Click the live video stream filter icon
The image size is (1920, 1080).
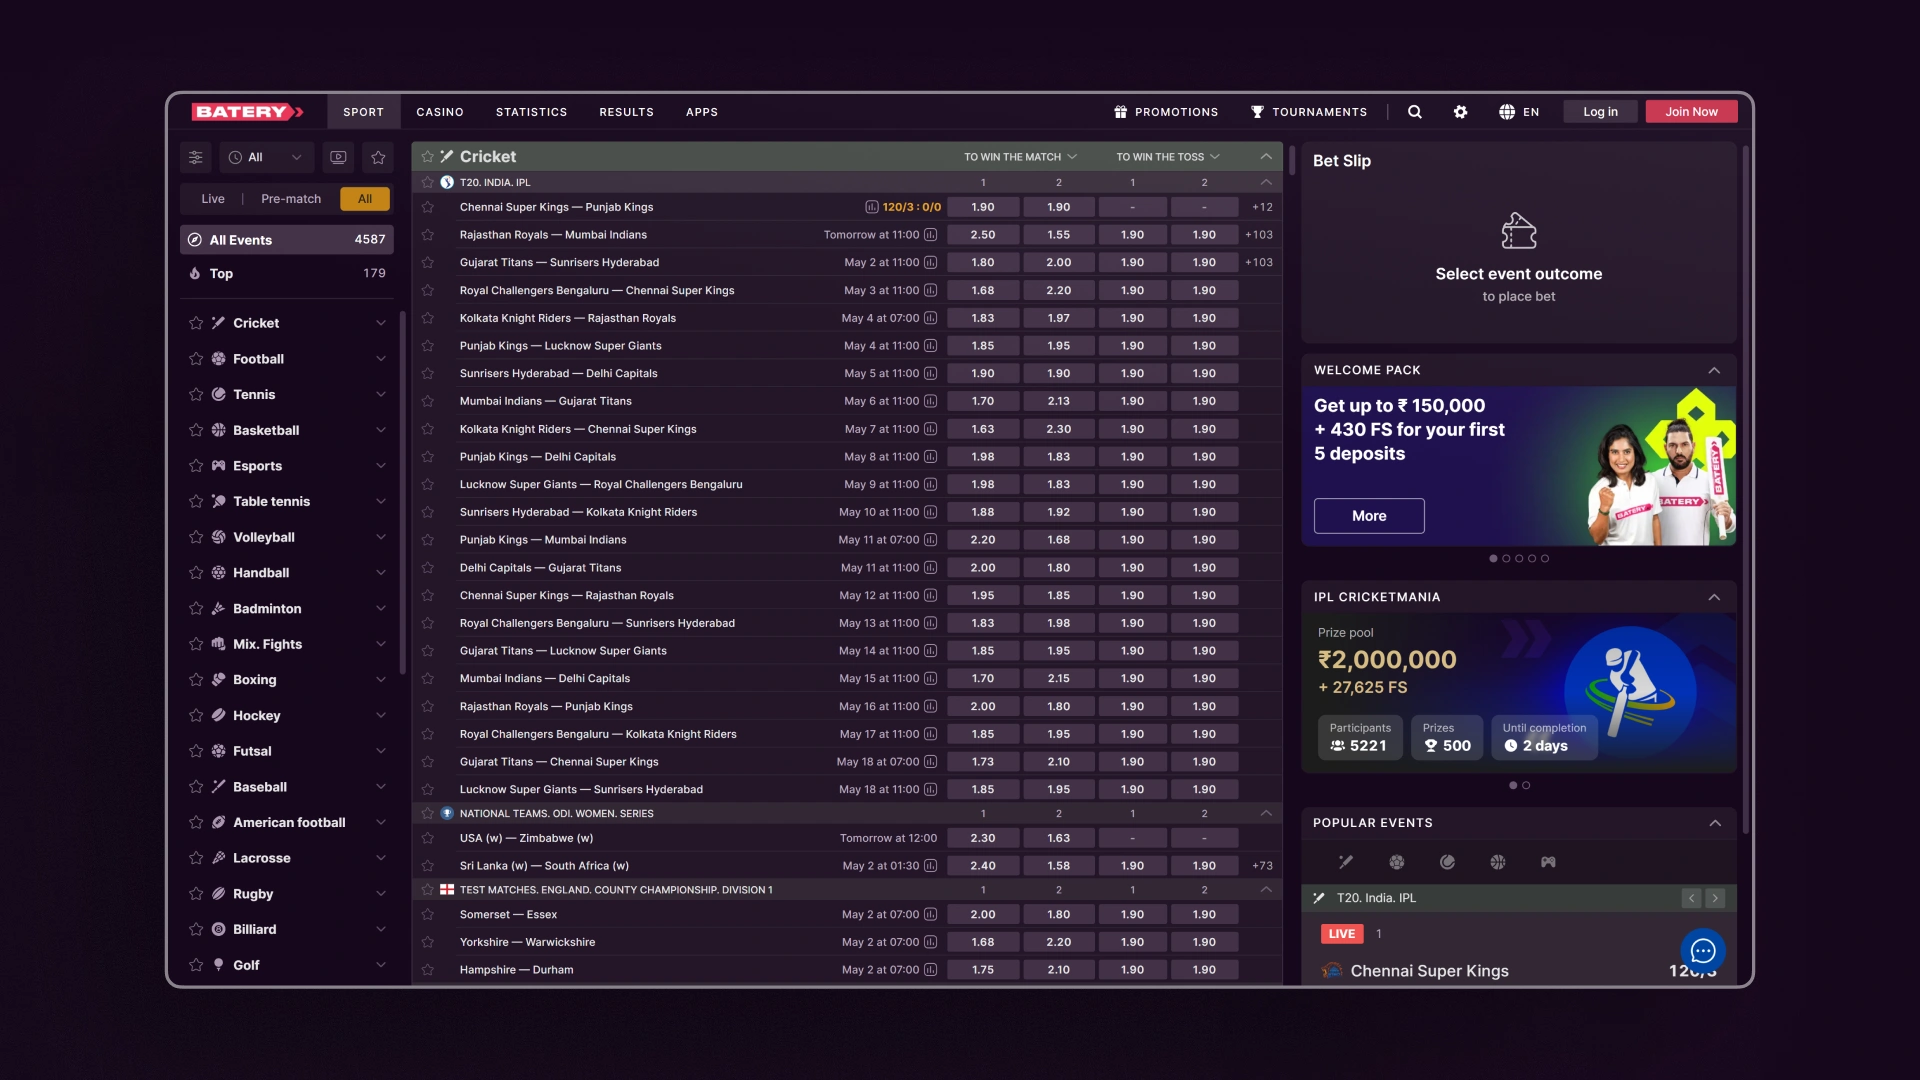338,157
